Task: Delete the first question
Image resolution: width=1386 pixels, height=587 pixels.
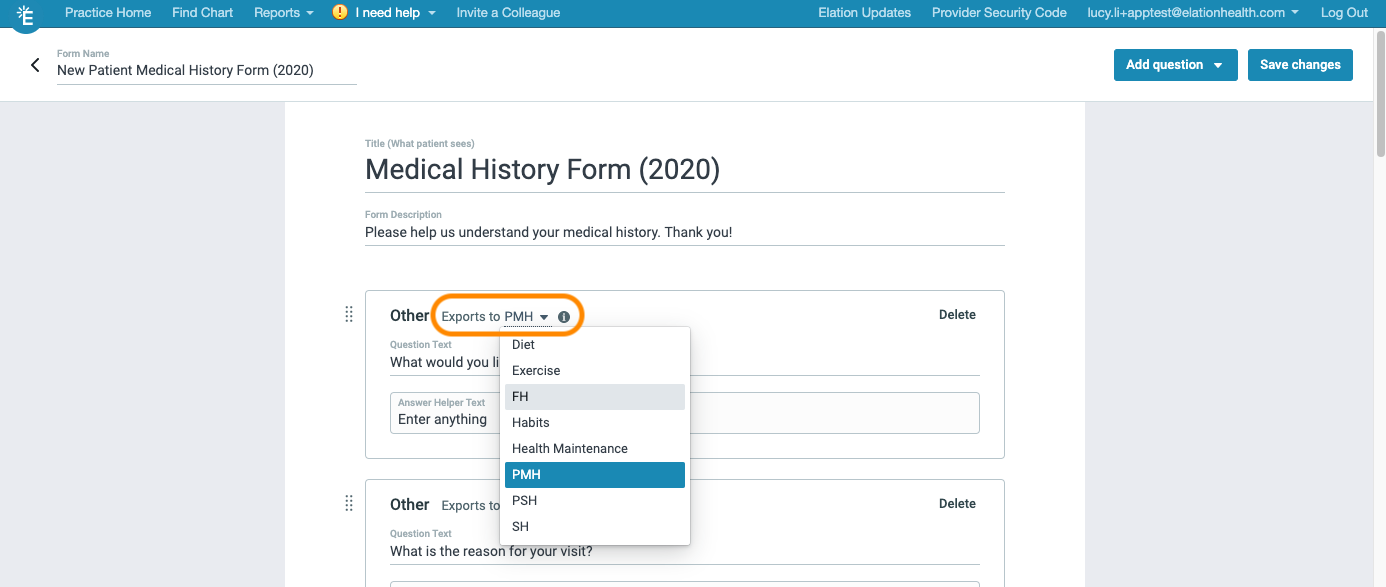Action: click(x=957, y=314)
